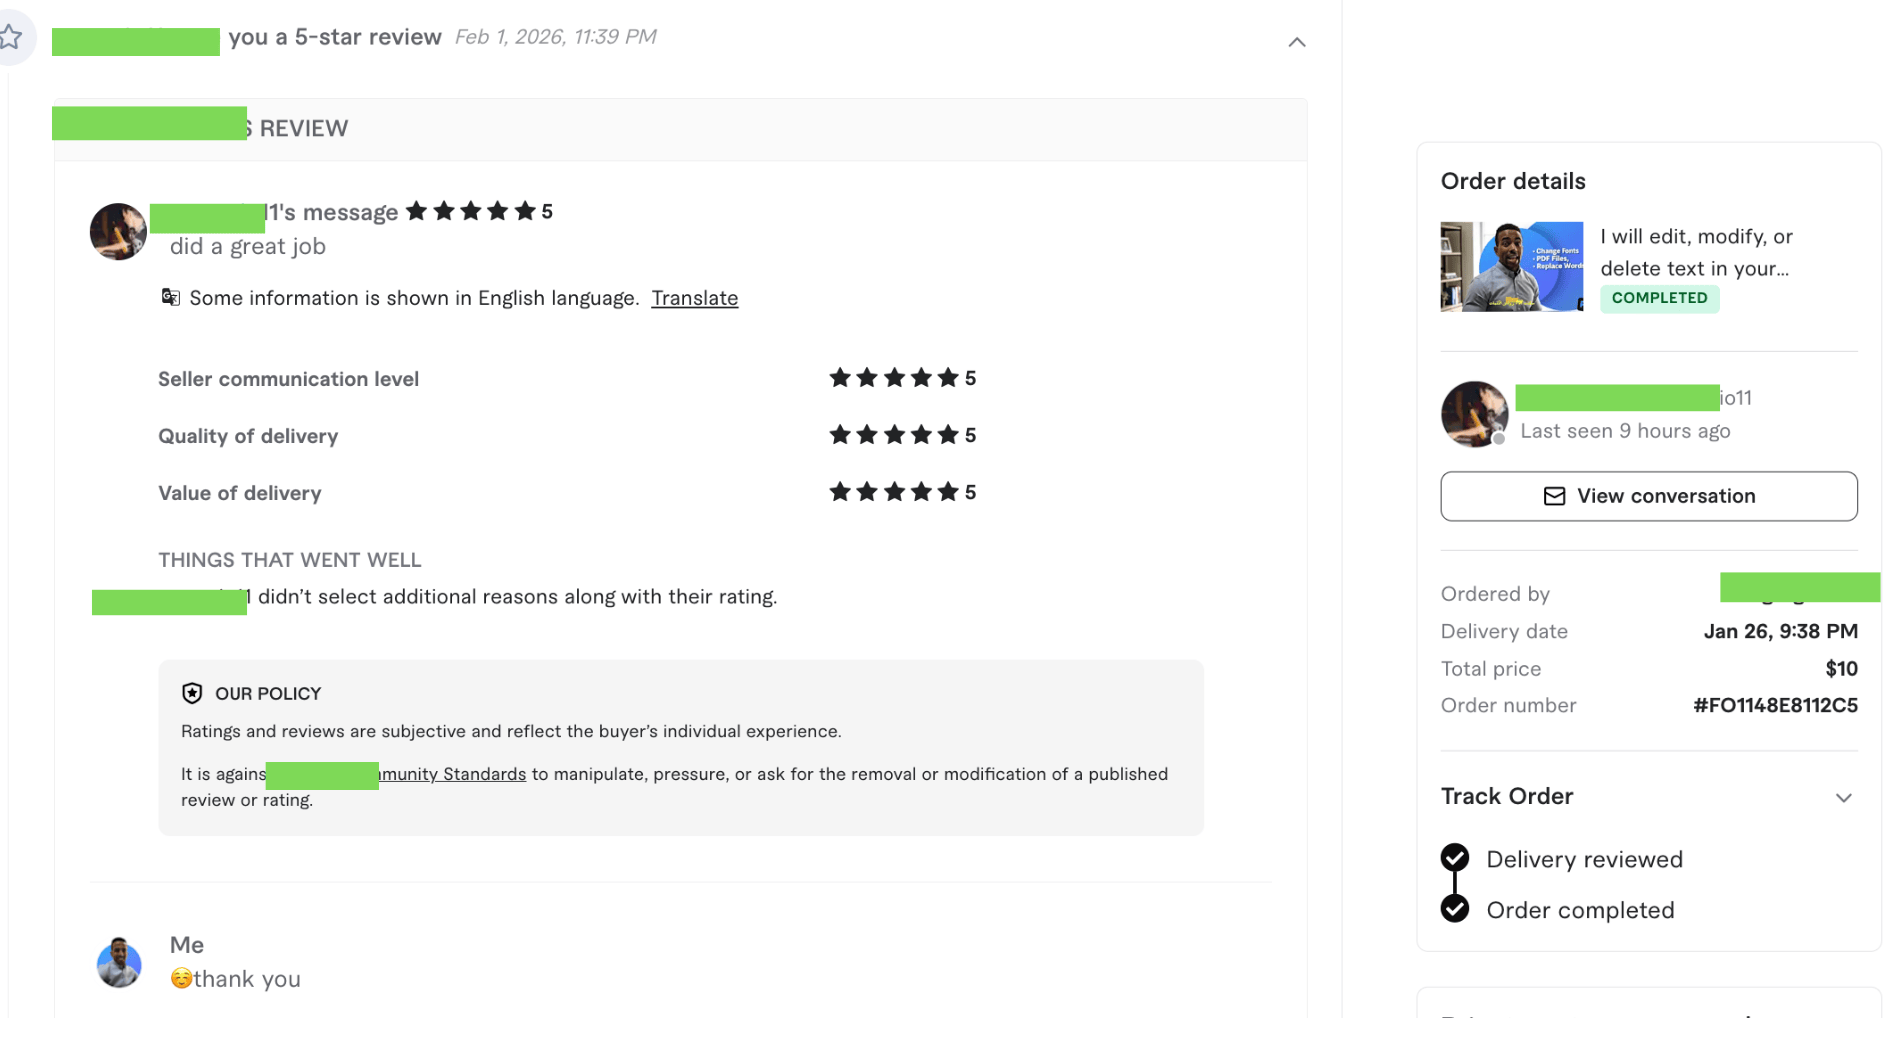Click the Delivery reviewed checkmark

pyautogui.click(x=1455, y=858)
